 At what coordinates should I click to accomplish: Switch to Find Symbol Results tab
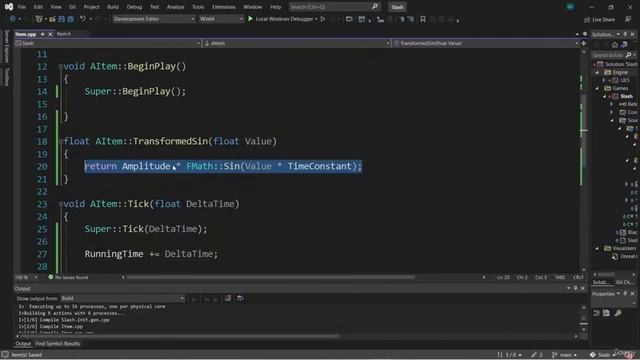pos(58,344)
